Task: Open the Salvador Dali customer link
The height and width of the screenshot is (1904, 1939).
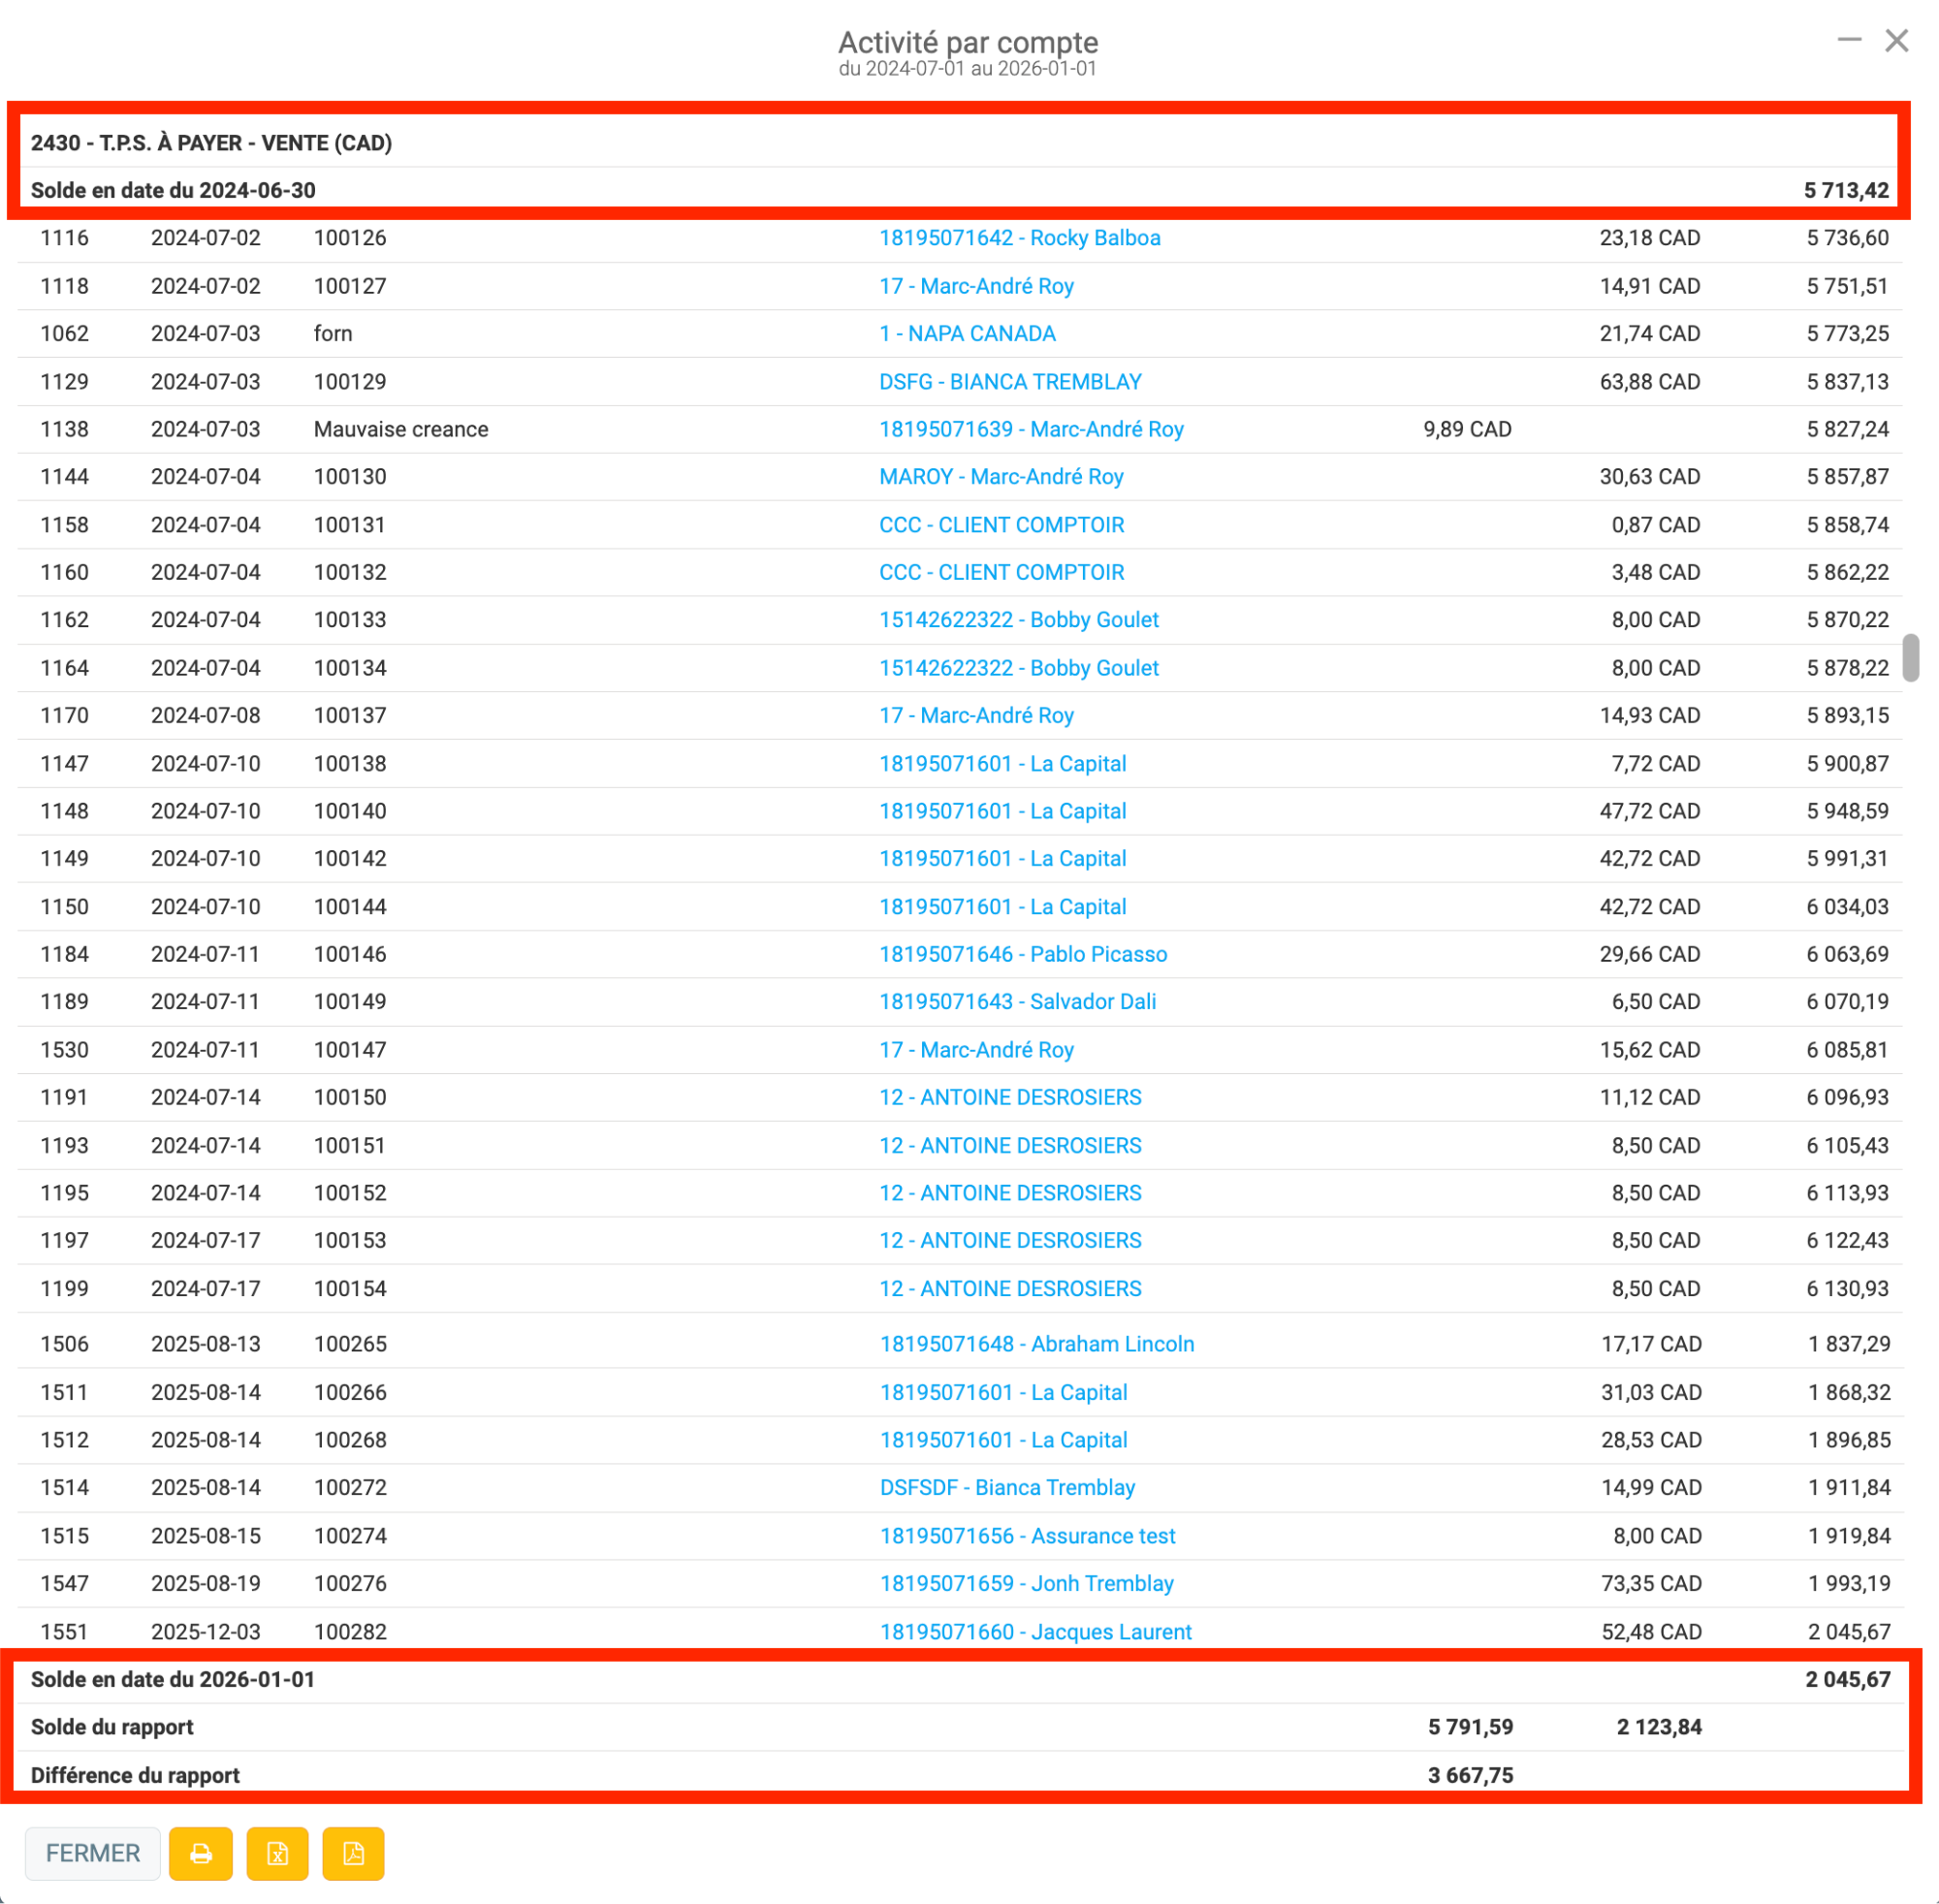Action: pyautogui.click(x=1017, y=1001)
